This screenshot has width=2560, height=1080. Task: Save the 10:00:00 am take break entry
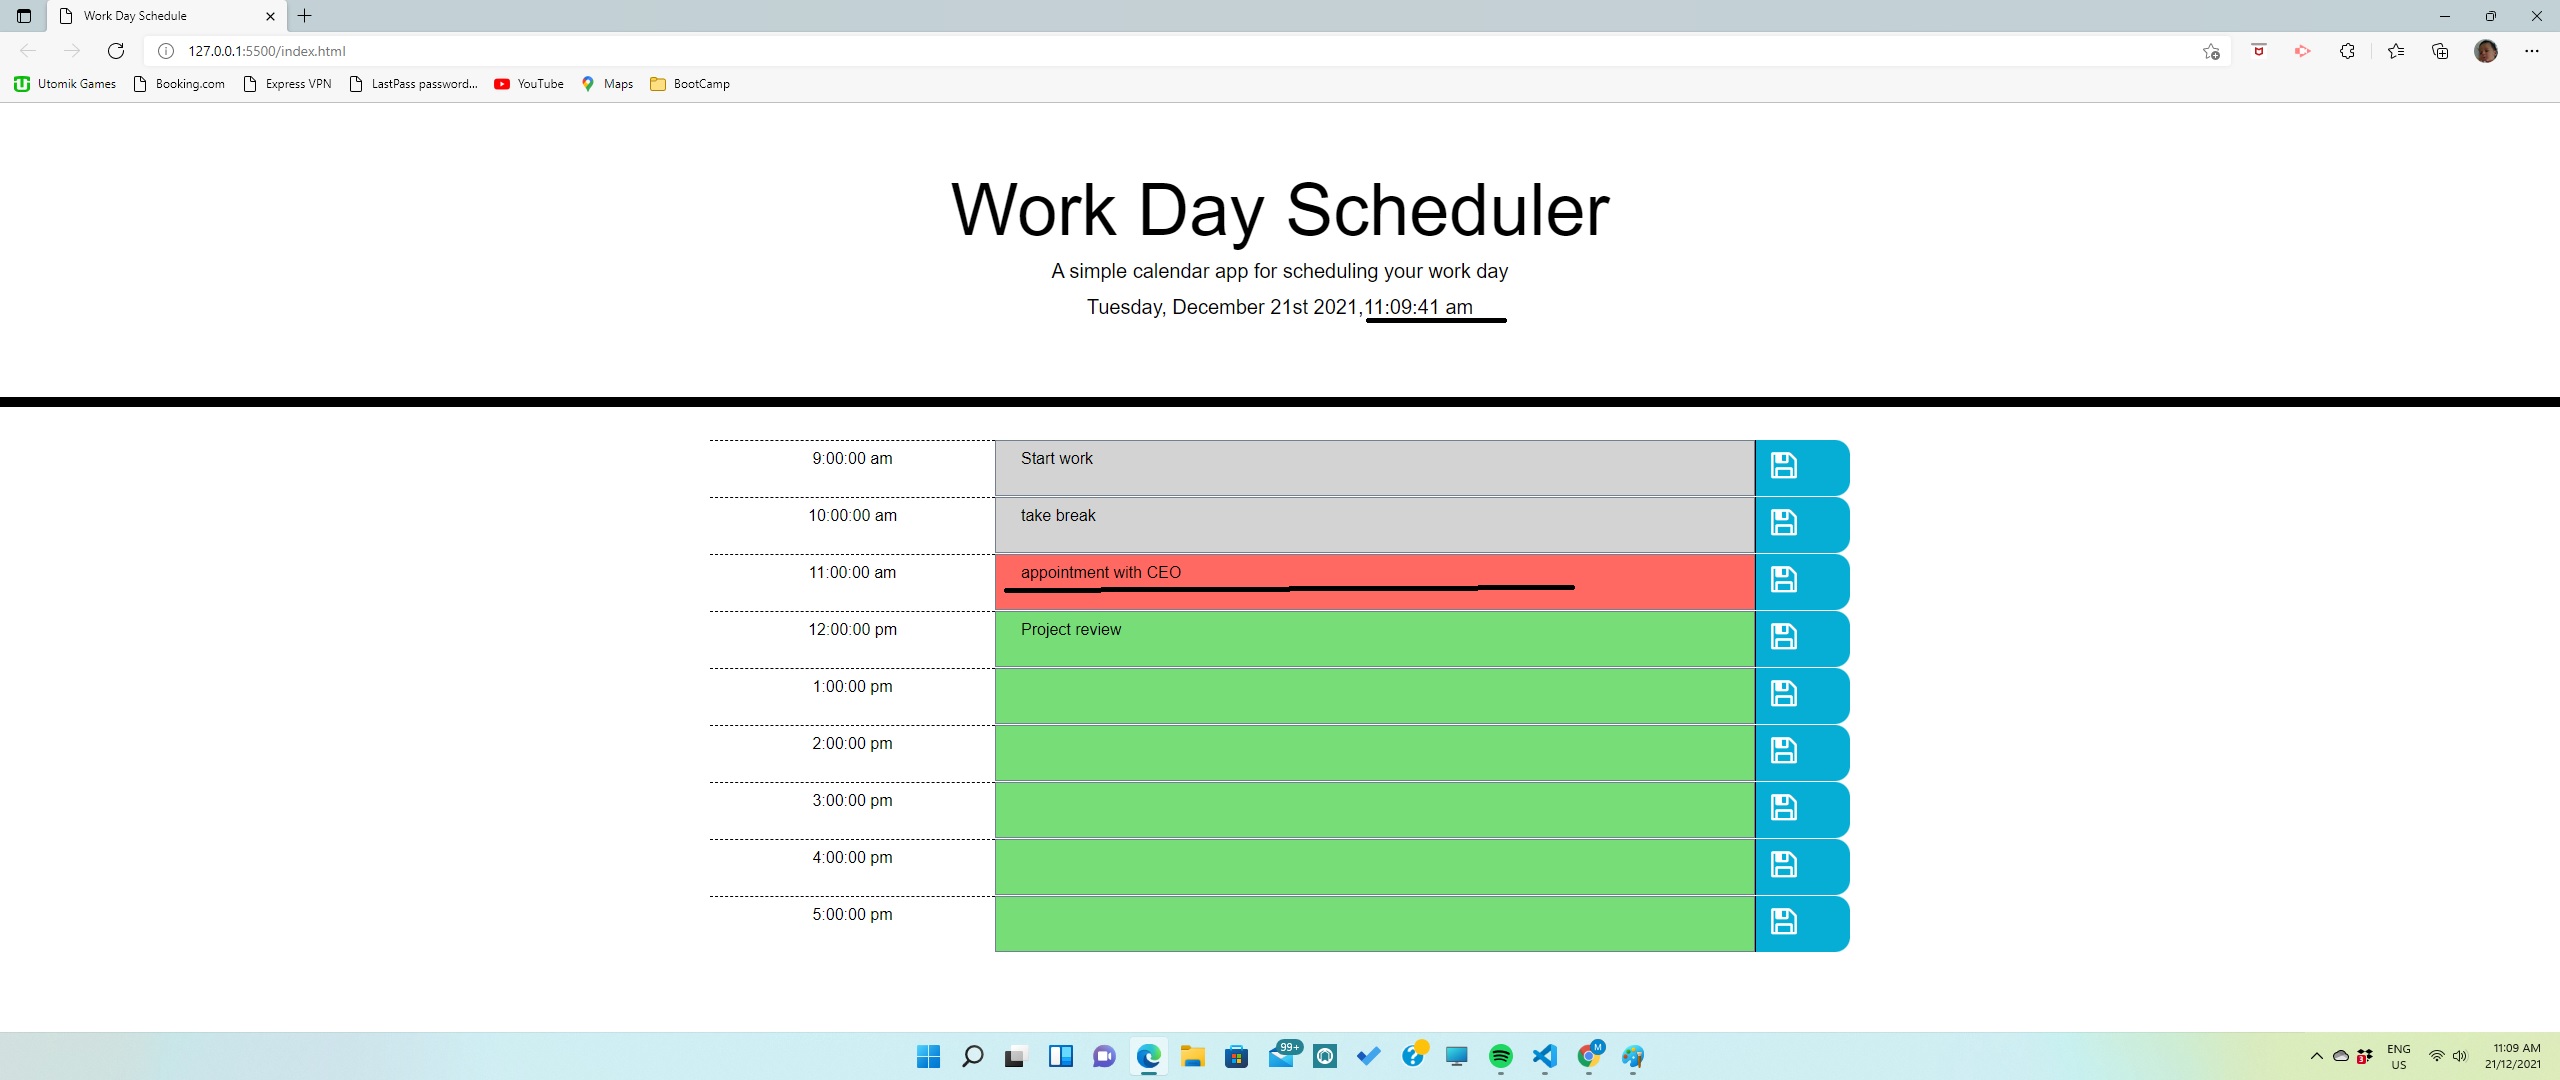pyautogui.click(x=1801, y=524)
